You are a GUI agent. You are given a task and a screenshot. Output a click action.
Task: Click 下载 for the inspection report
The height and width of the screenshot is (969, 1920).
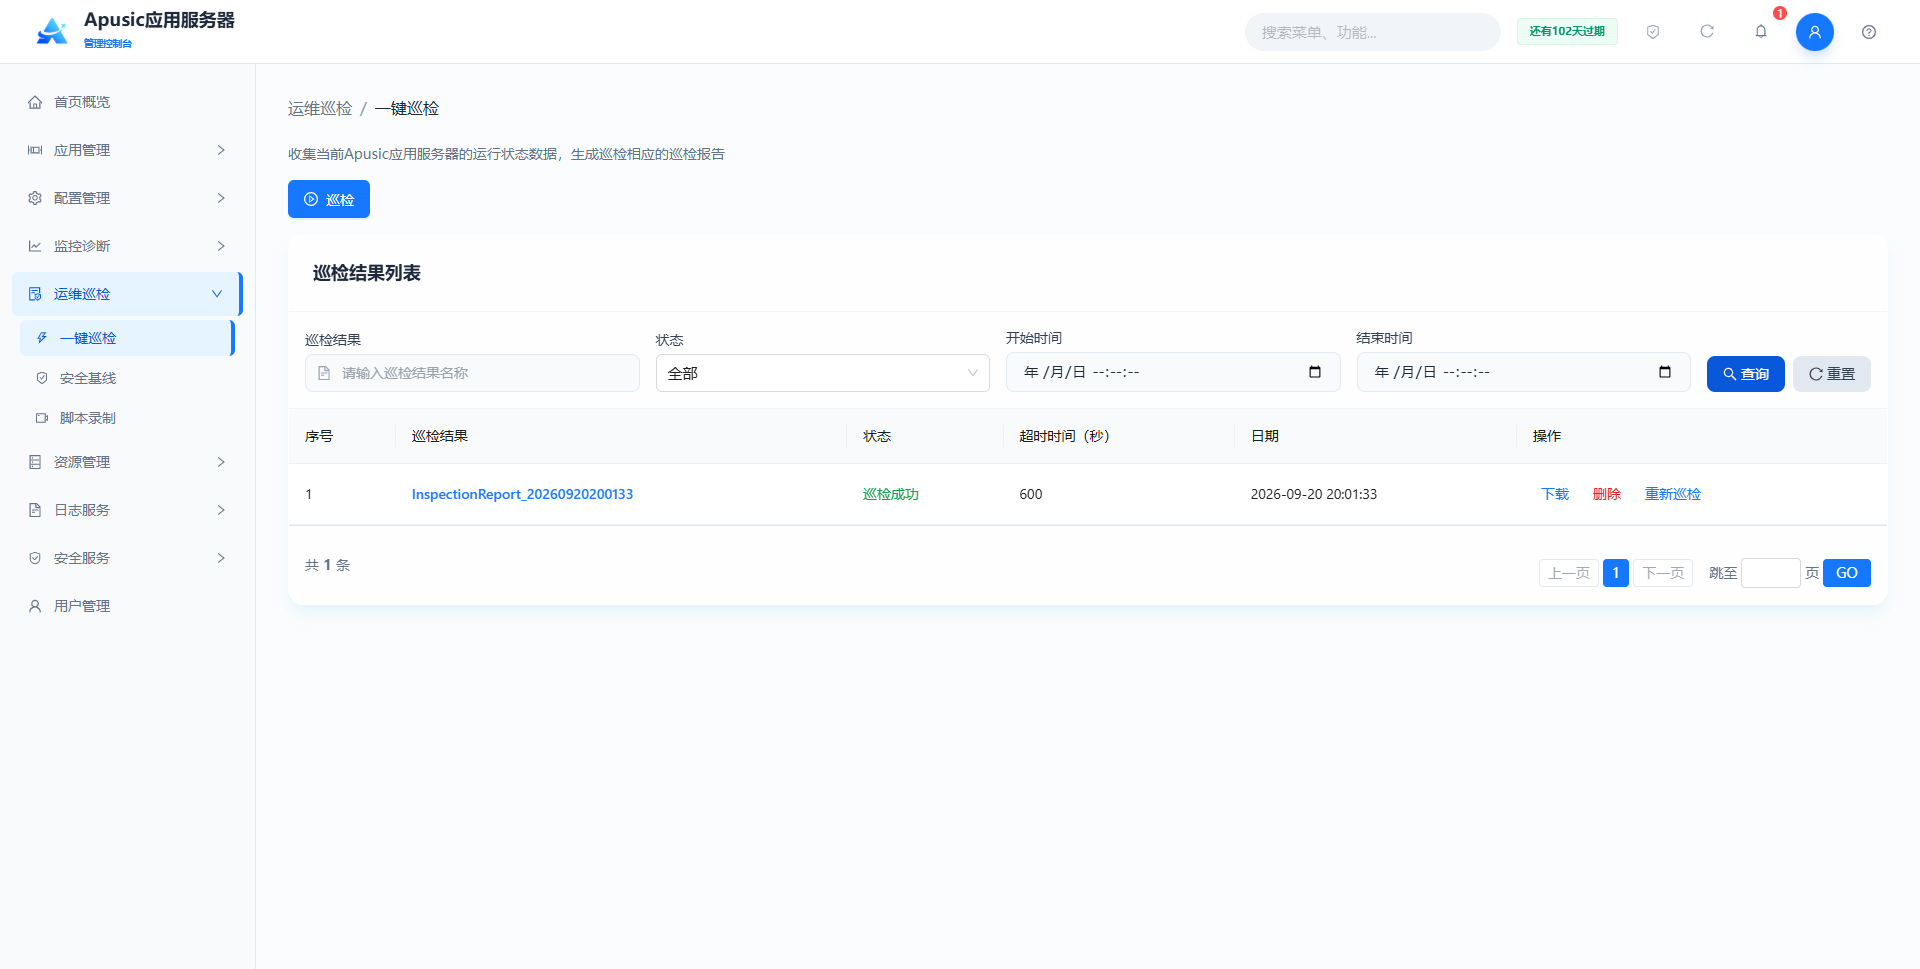1555,494
